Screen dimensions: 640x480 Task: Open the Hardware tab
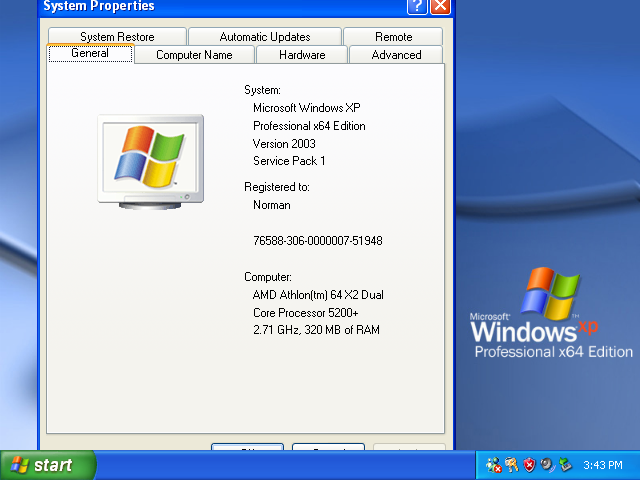(x=302, y=55)
